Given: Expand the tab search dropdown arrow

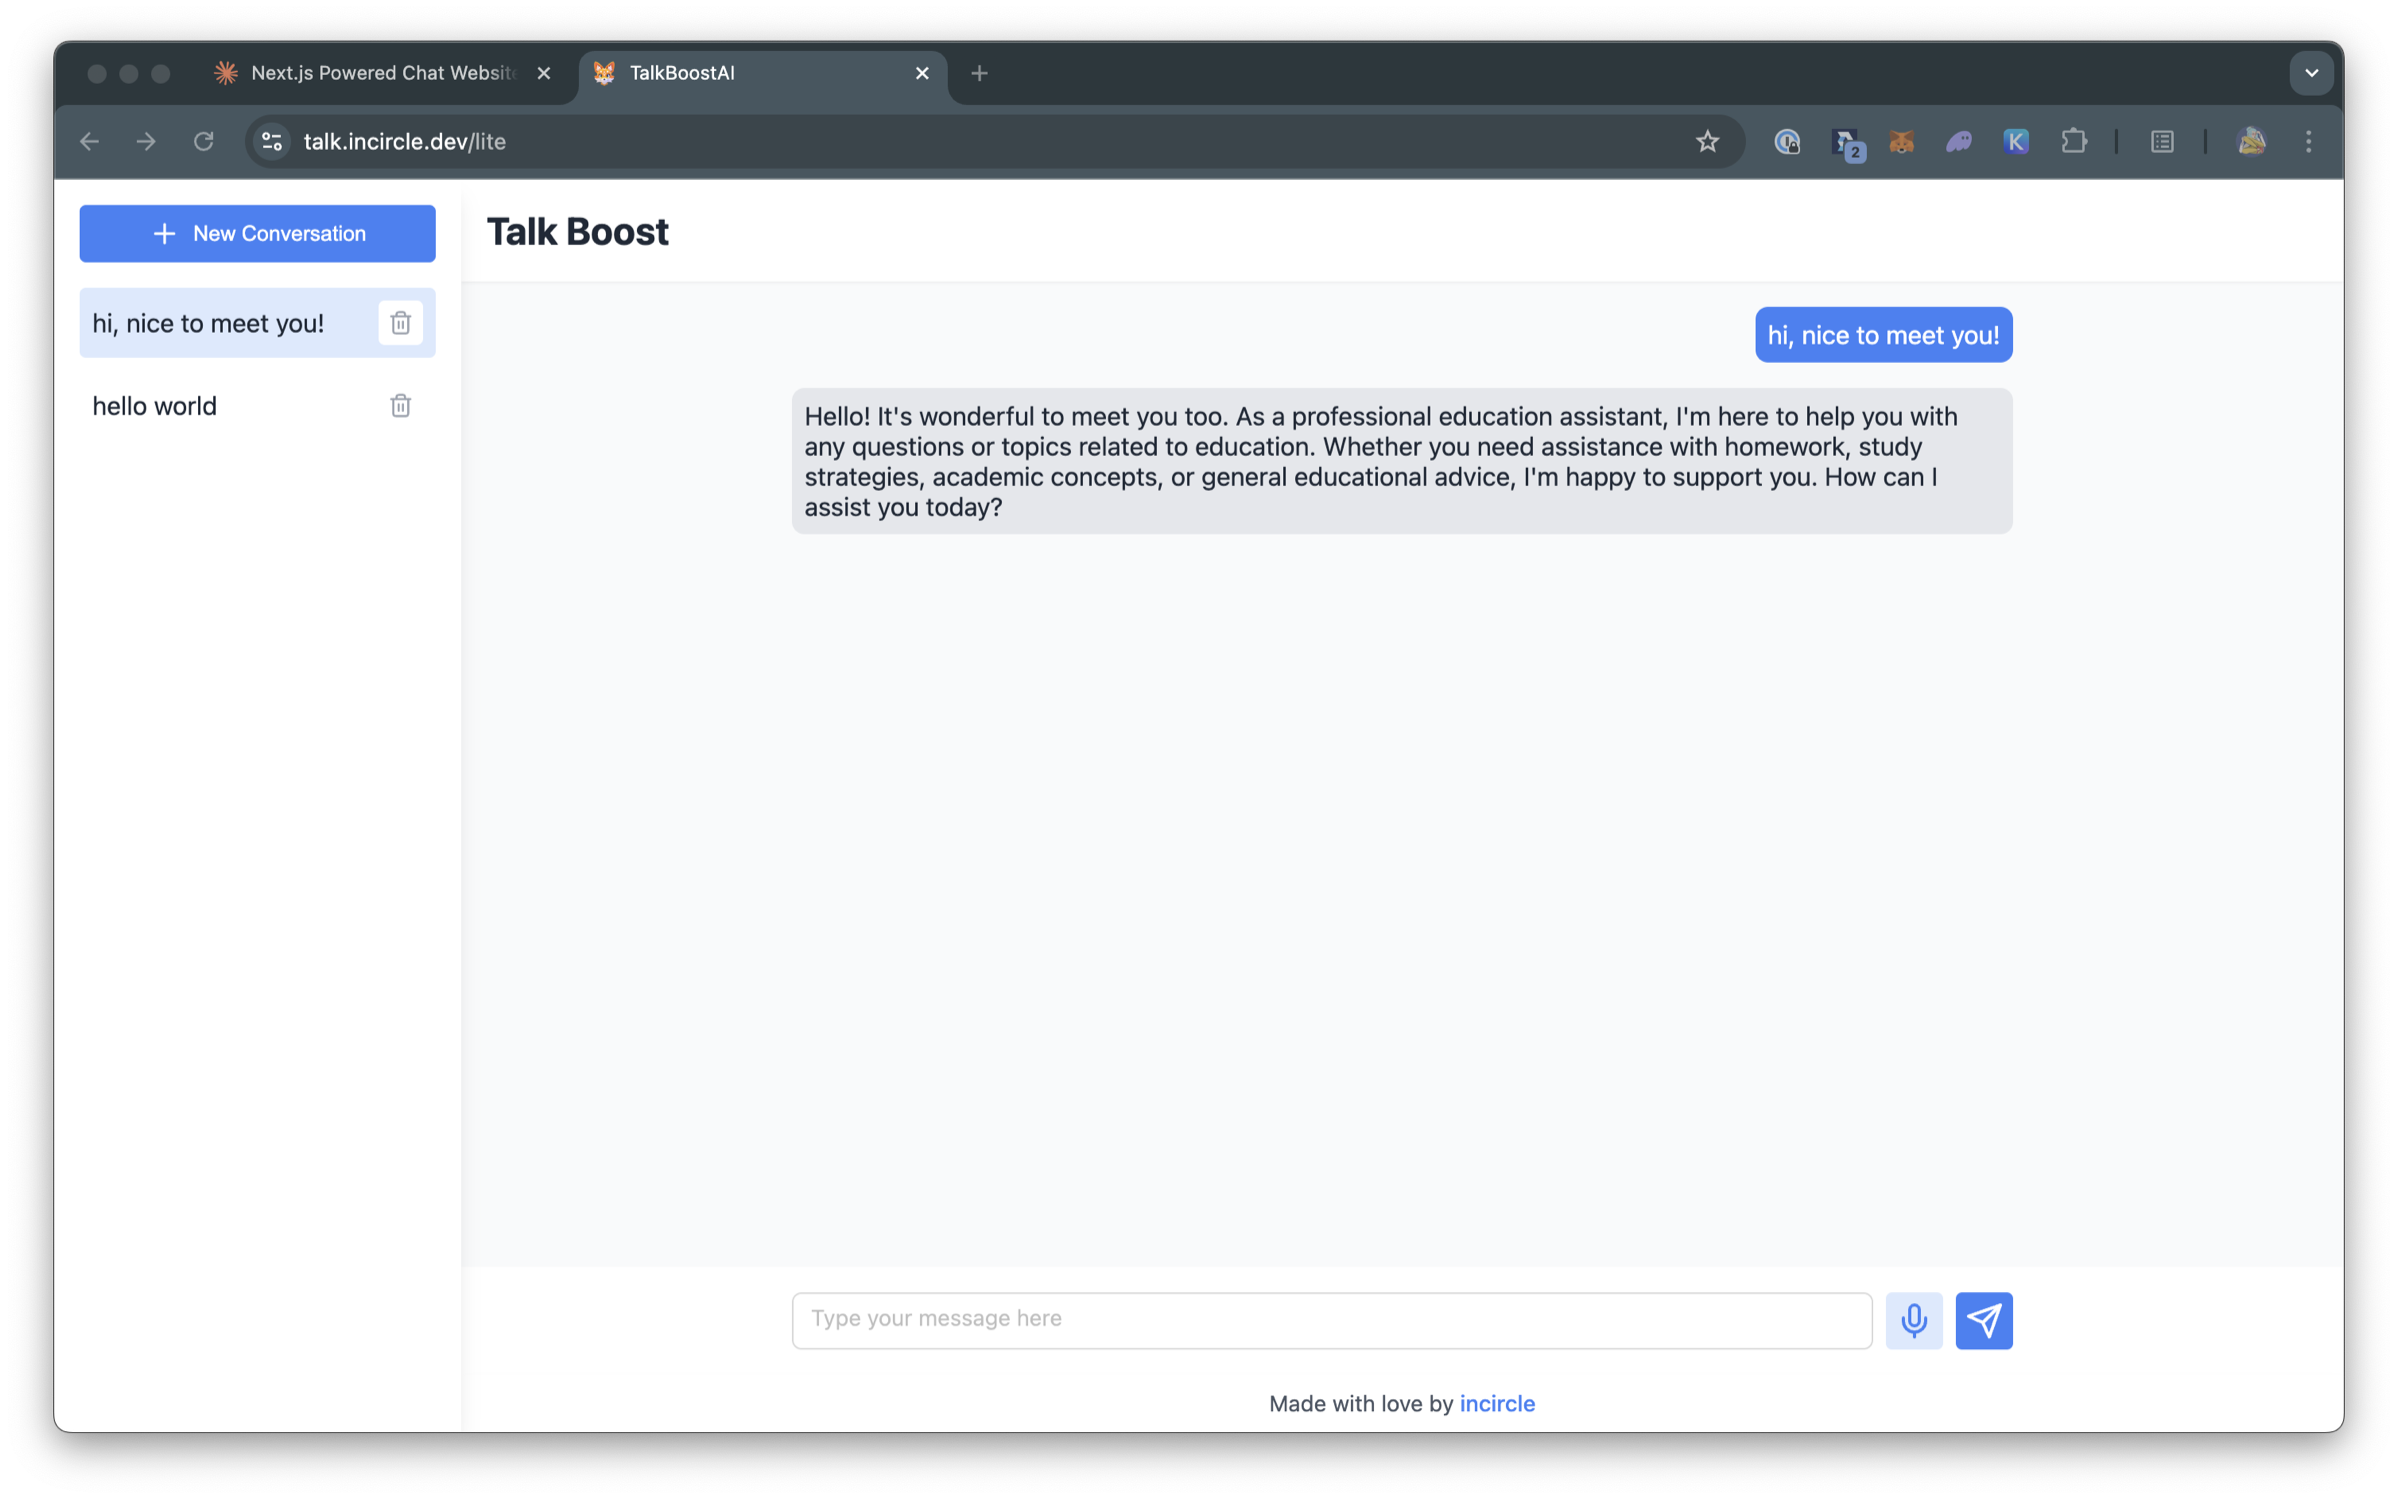Looking at the screenshot, I should pos(2311,73).
